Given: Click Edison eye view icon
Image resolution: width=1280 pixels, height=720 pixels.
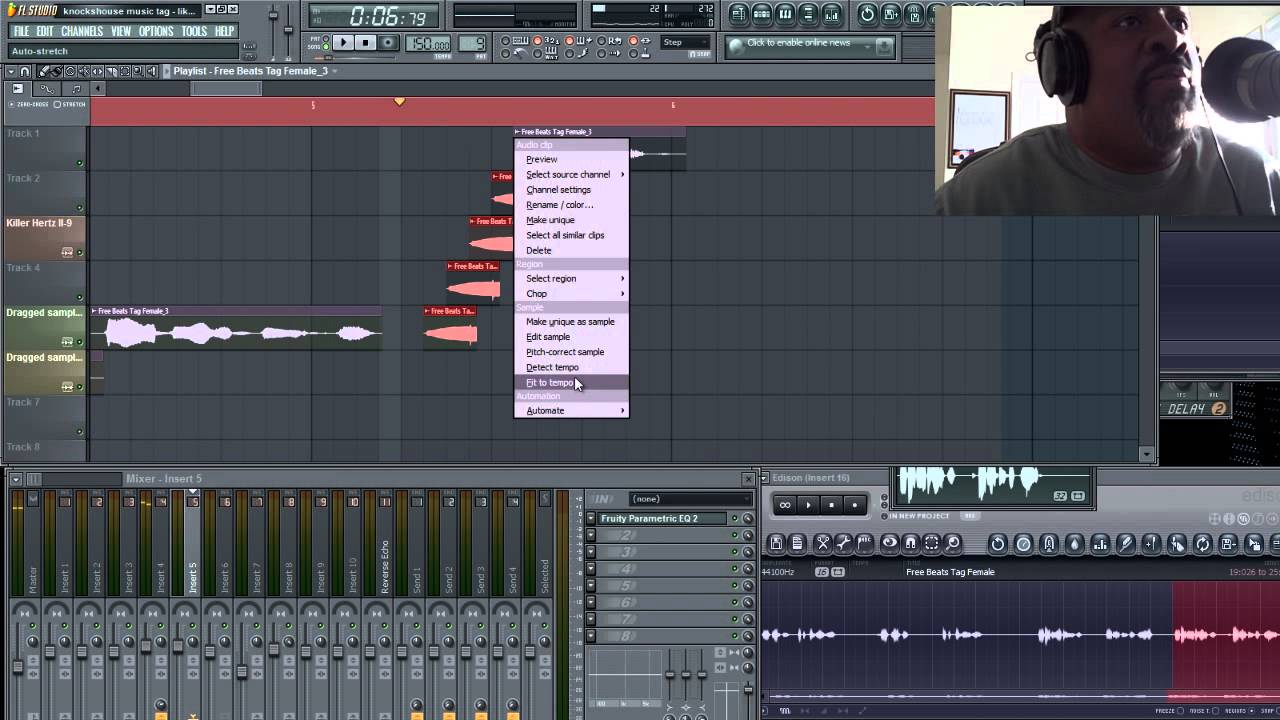Looking at the screenshot, I should (890, 544).
